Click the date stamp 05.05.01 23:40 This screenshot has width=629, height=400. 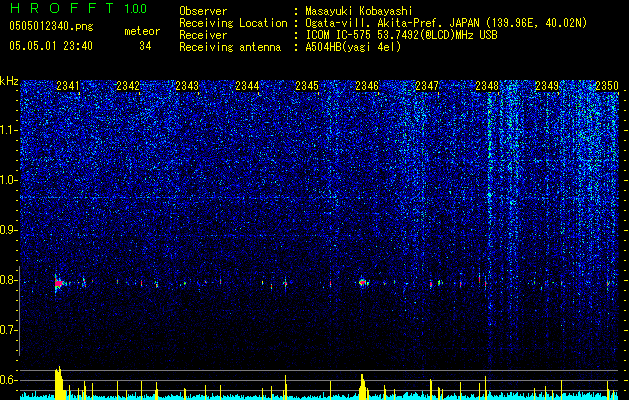[51, 46]
